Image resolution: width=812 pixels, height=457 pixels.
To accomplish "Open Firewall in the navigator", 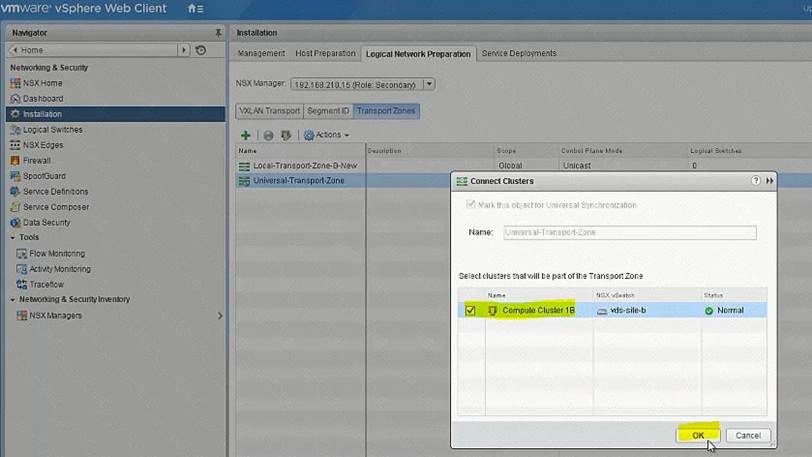I will tap(37, 160).
